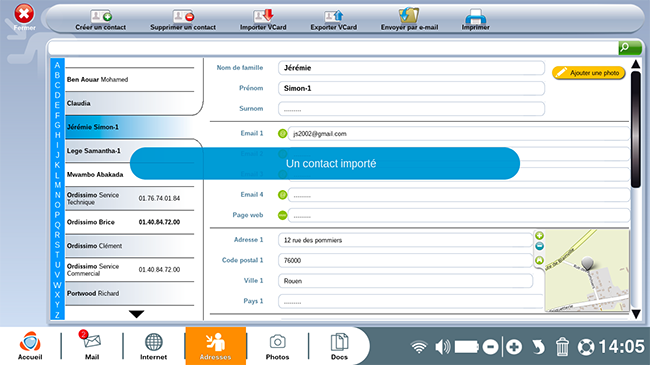Screen dimensions: 650x365
Task: Click the Pays 1 field
Action: pos(410,301)
